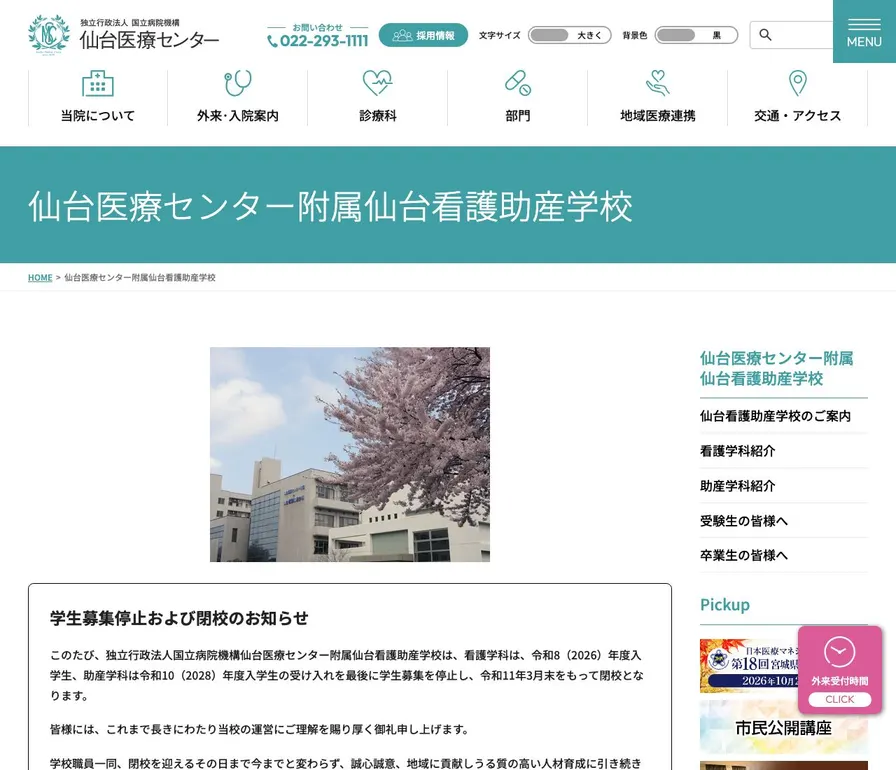
Task: Open sidebar link 受験生の皆様へ
Action: click(783, 520)
